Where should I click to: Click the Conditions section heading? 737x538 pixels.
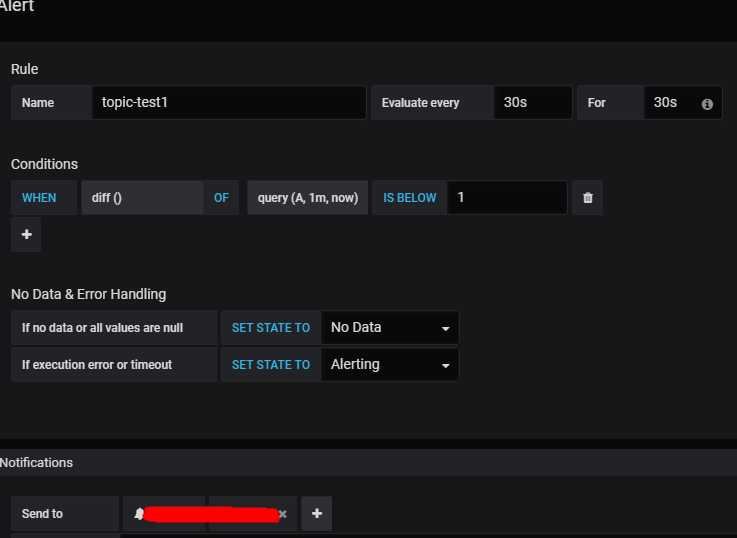point(44,164)
